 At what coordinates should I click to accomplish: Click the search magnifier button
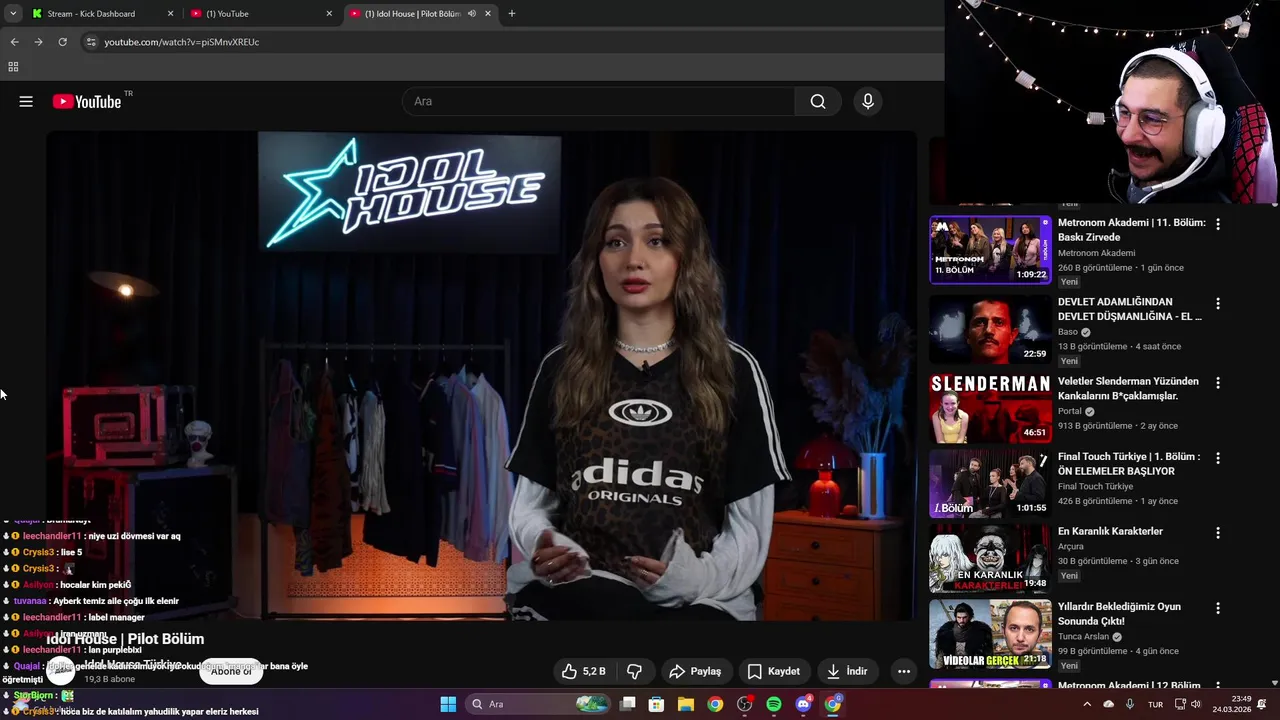(818, 101)
